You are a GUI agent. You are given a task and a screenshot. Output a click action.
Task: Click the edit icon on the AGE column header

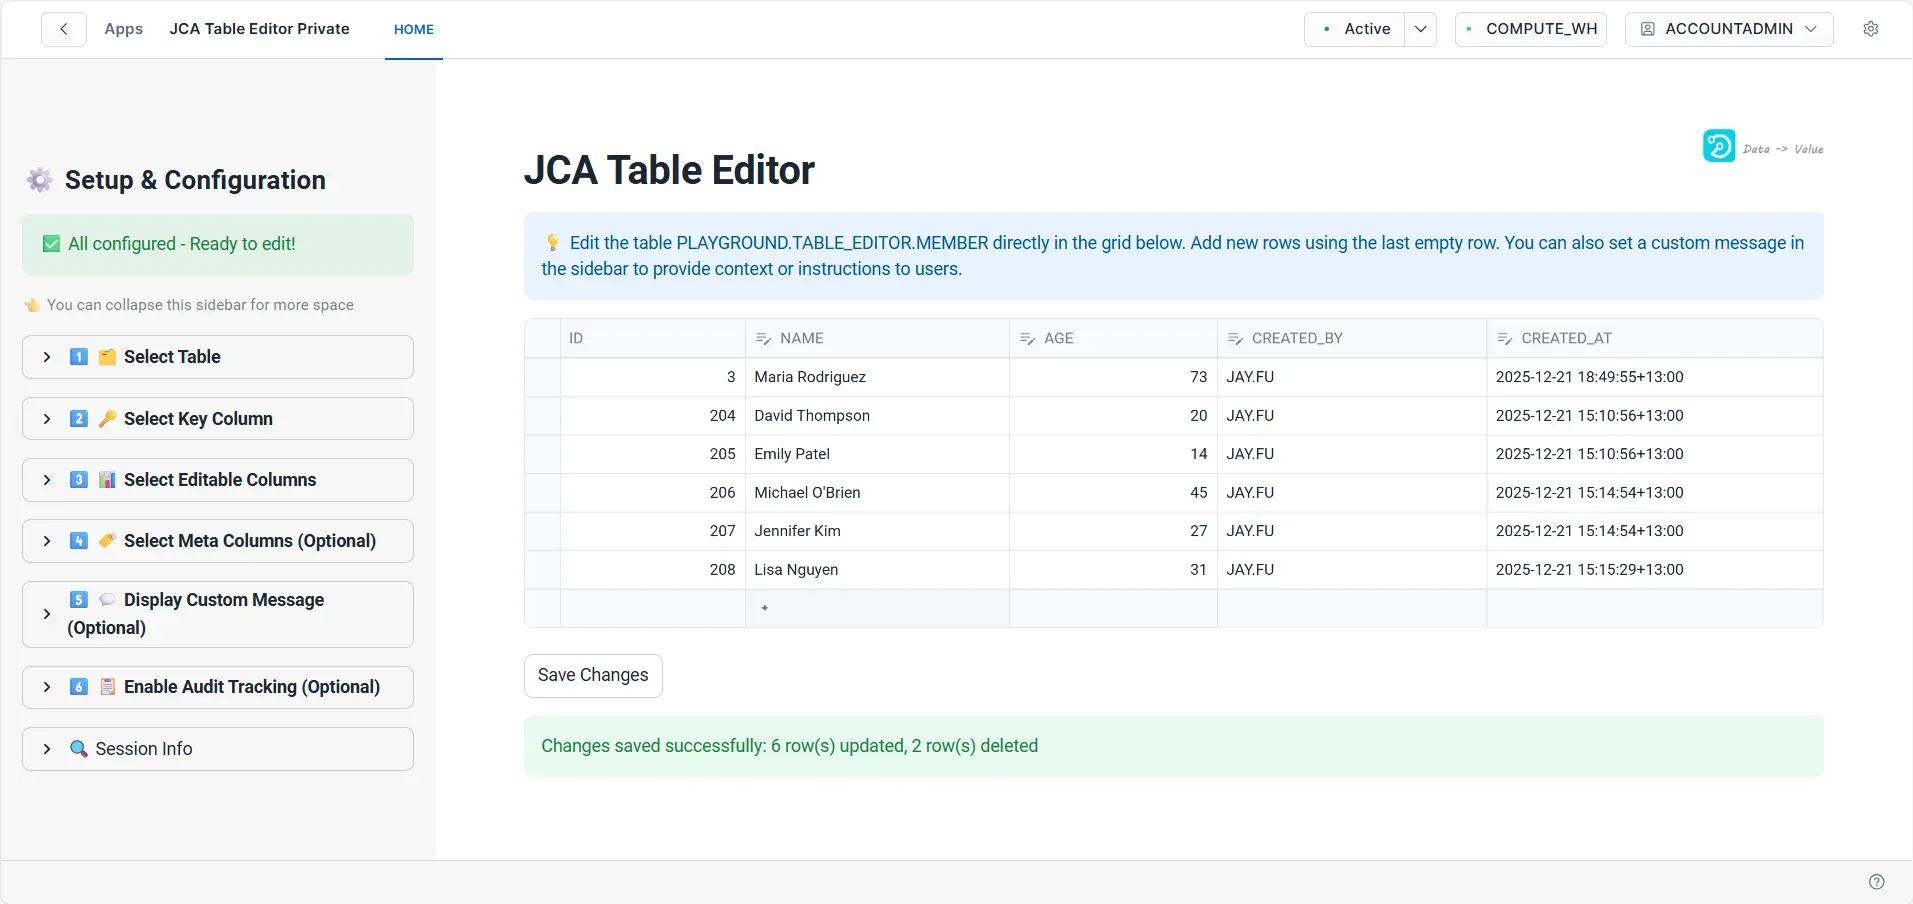click(1028, 338)
